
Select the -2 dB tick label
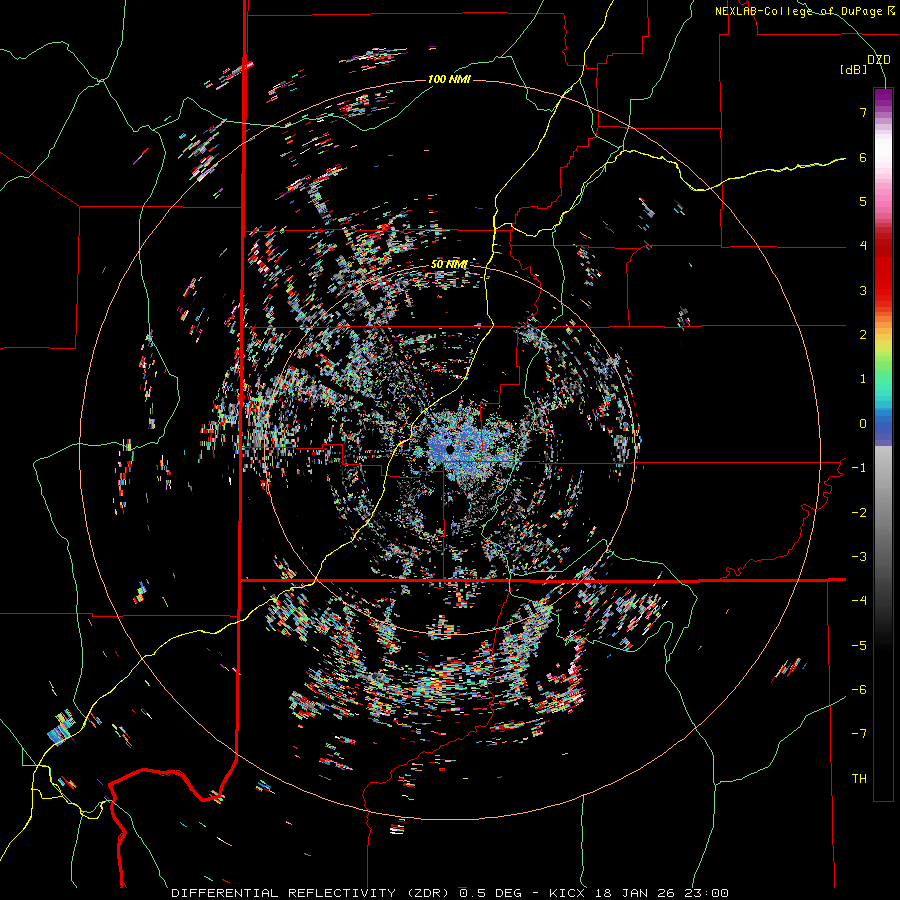pos(859,512)
